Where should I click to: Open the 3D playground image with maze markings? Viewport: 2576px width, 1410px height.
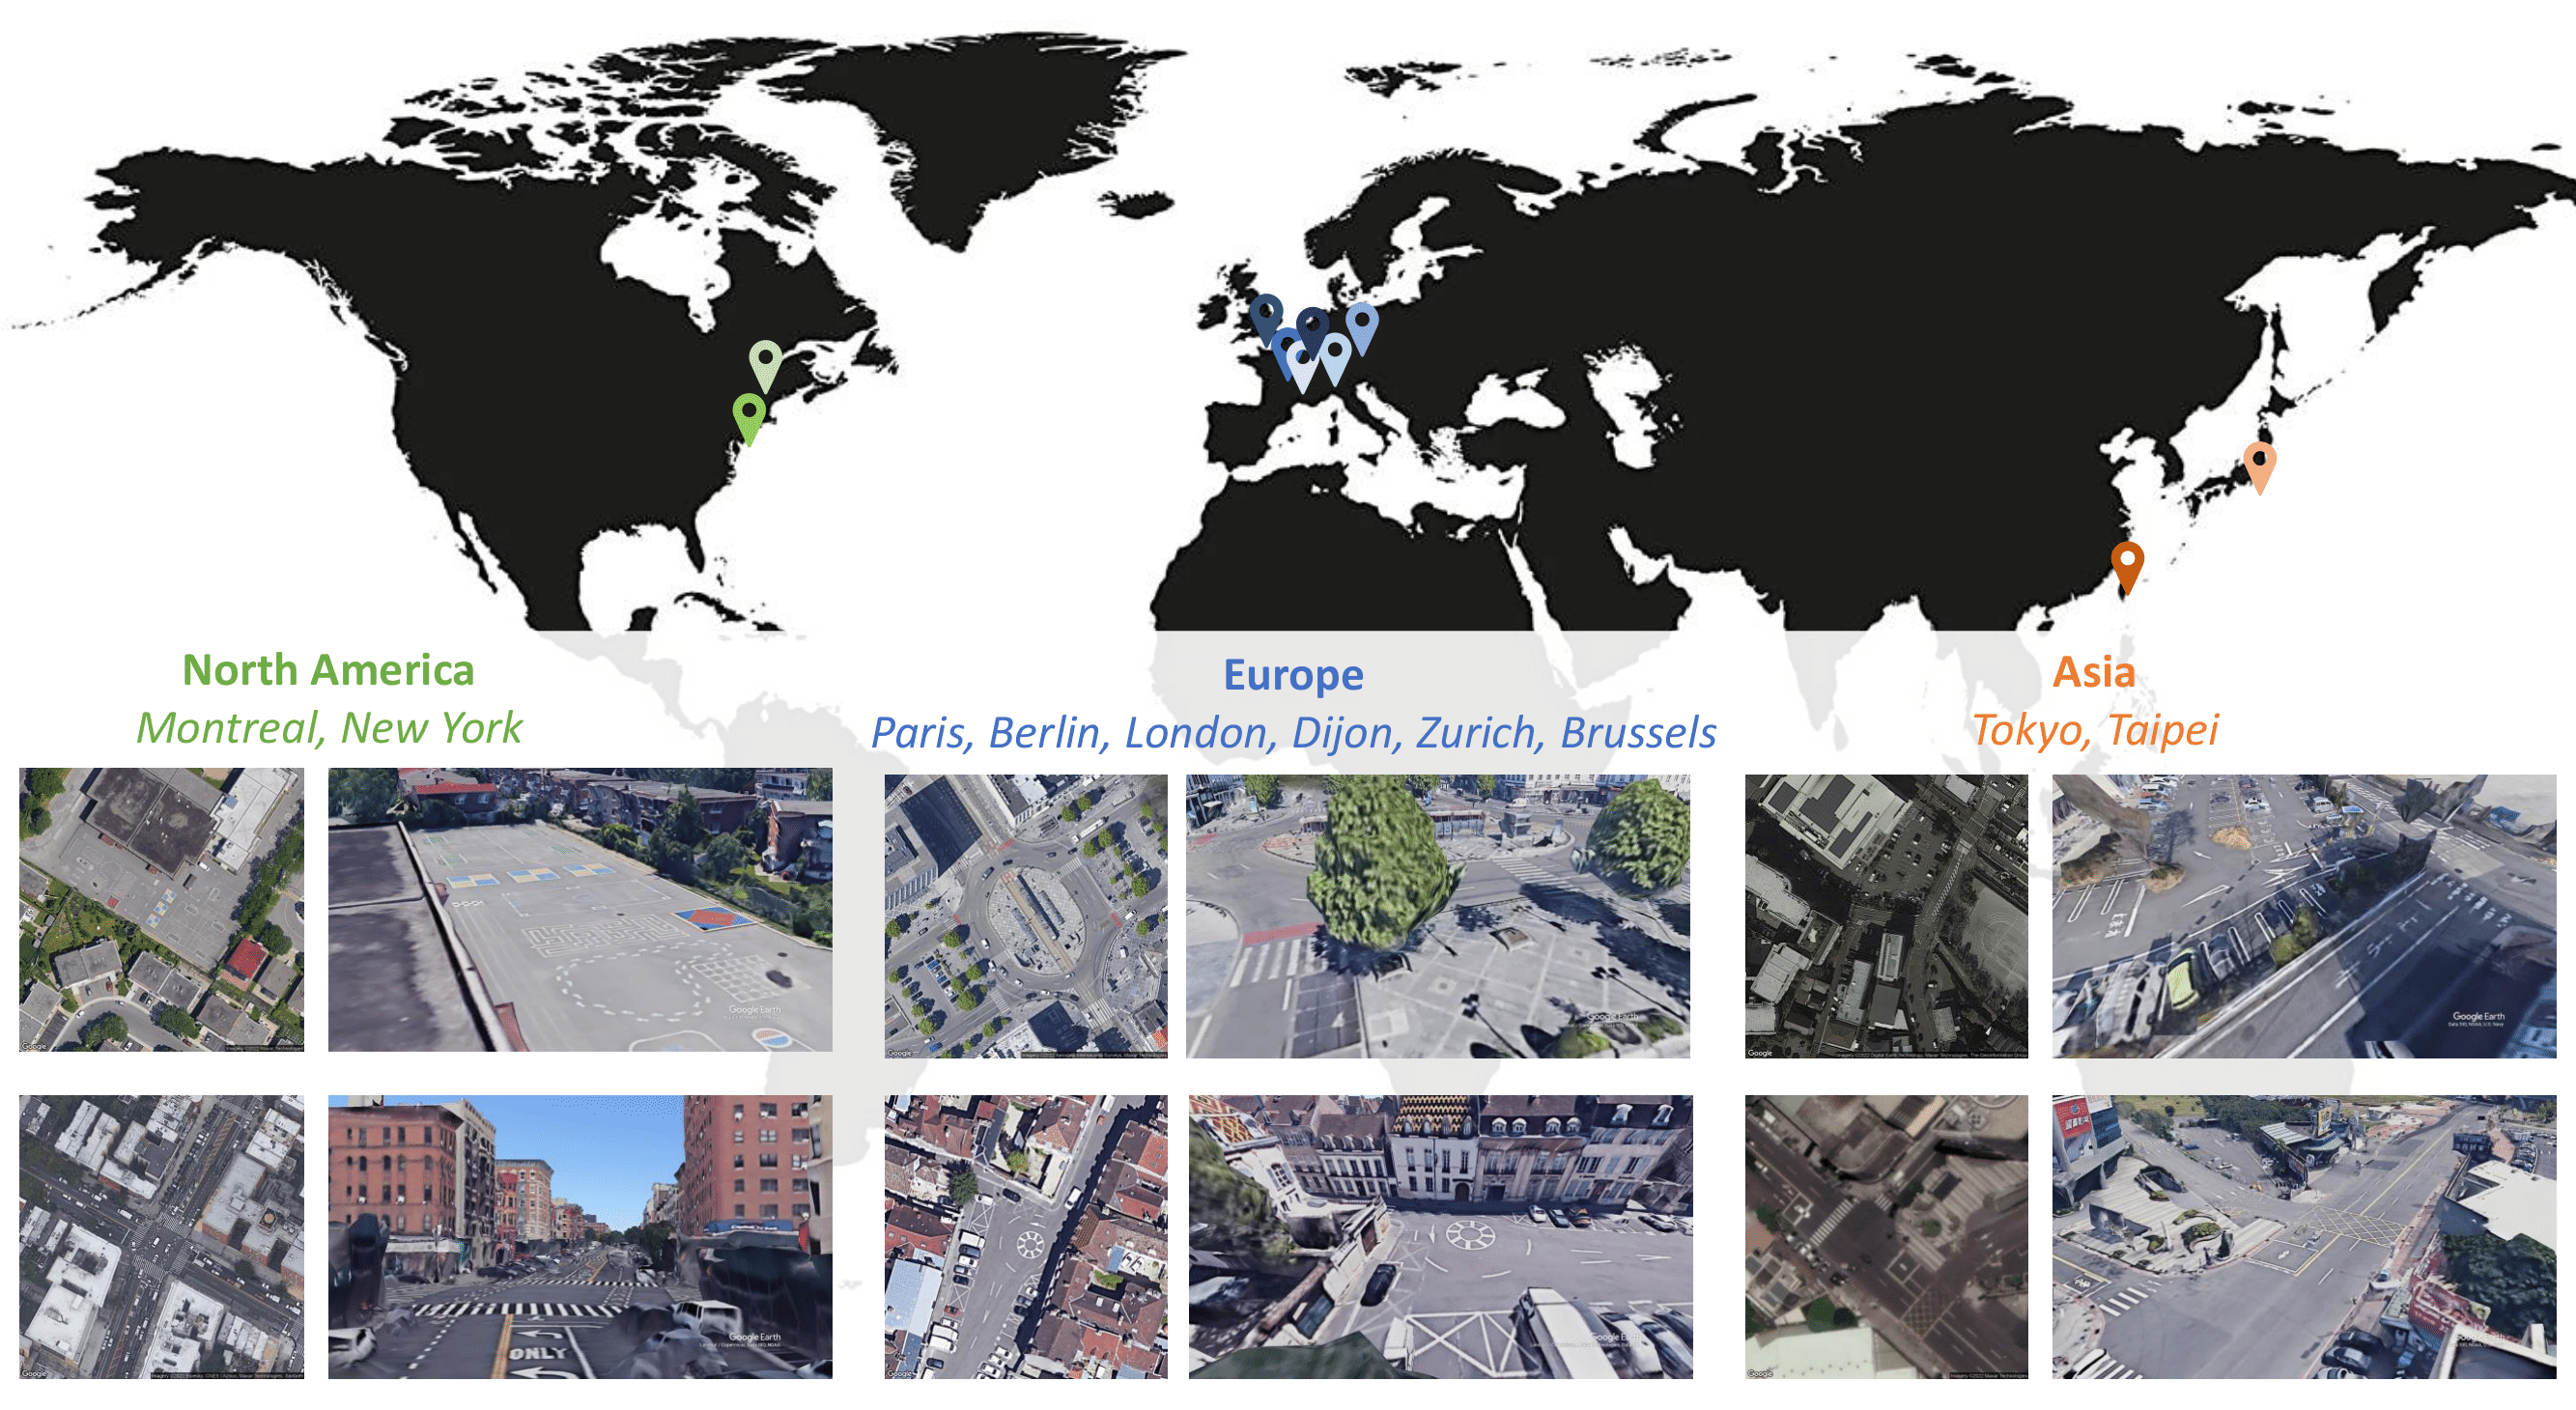coord(580,909)
